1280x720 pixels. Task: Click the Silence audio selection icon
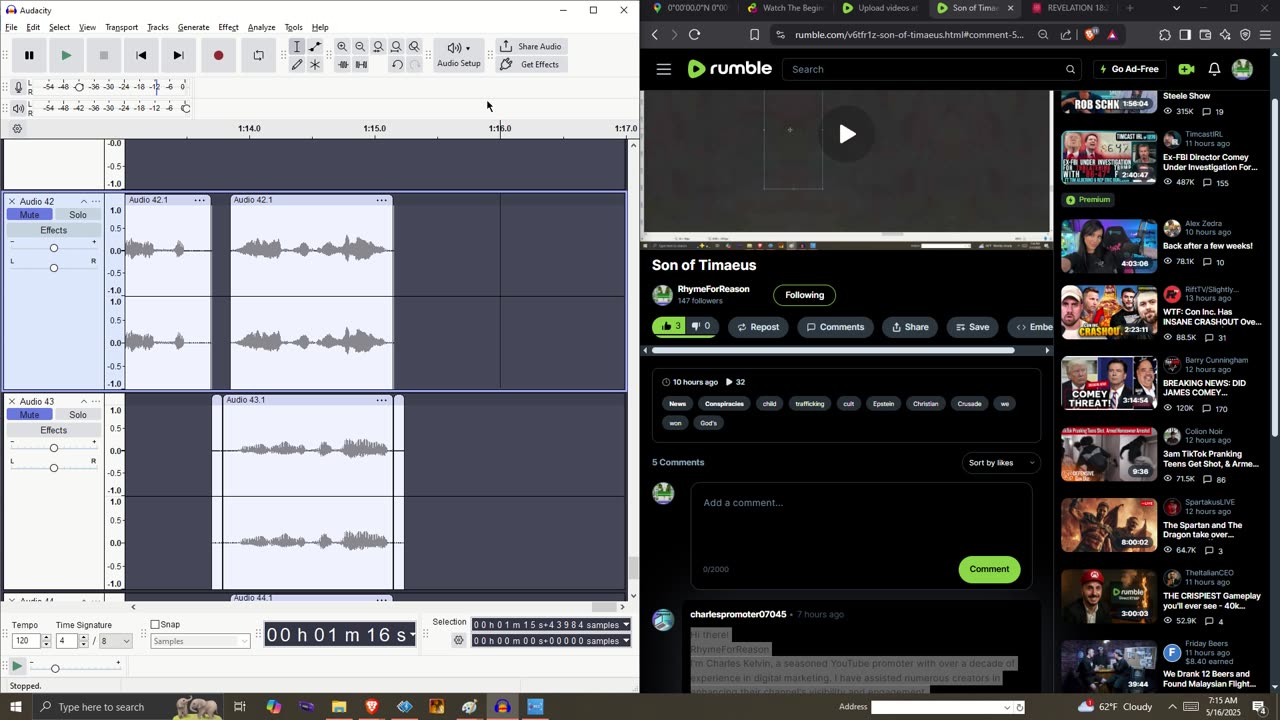361,65
